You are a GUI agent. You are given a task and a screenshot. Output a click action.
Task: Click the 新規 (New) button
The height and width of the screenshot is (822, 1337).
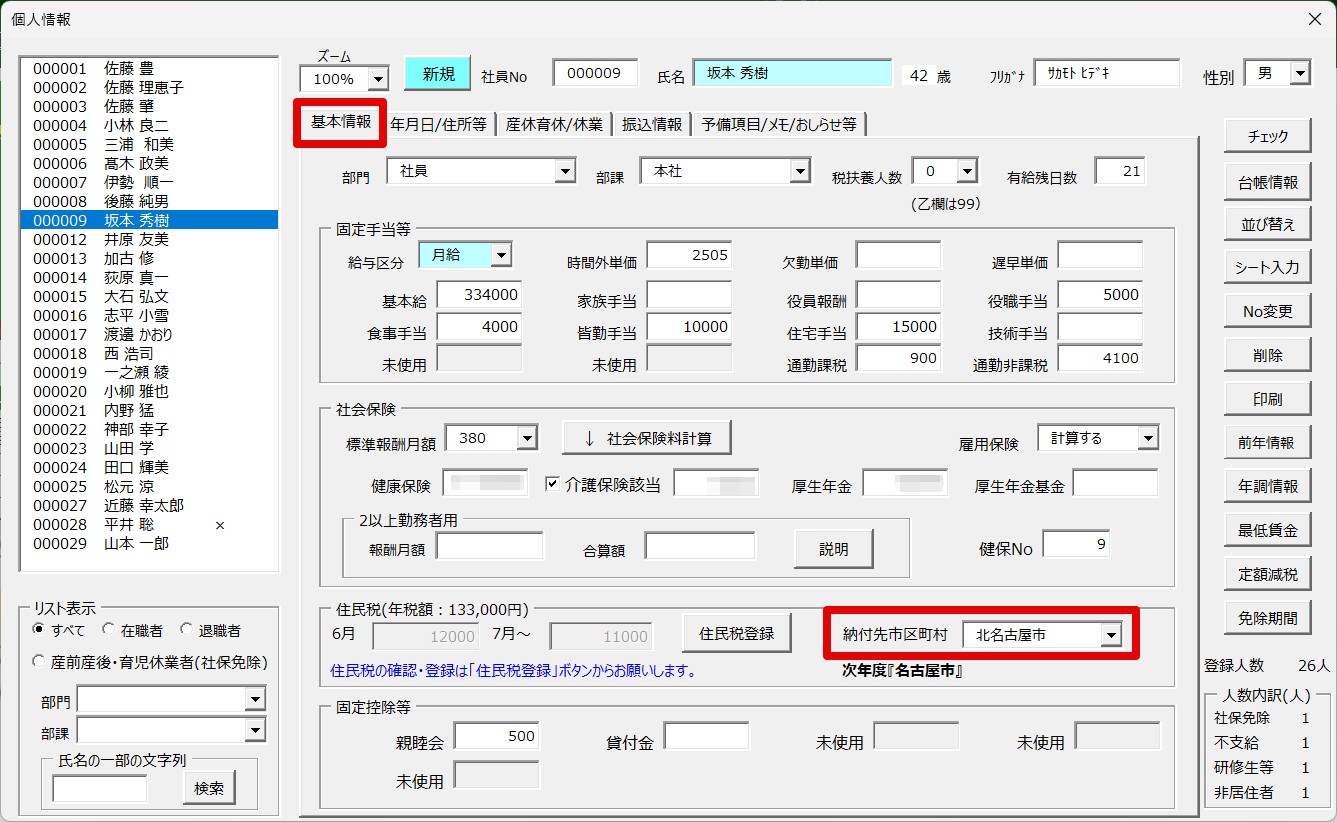tap(437, 73)
